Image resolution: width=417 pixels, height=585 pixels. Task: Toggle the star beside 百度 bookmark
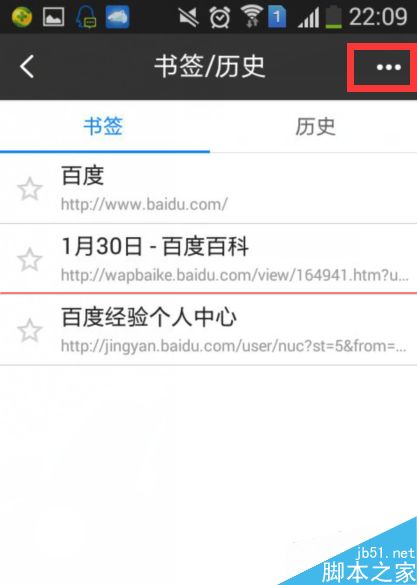[x=29, y=189]
